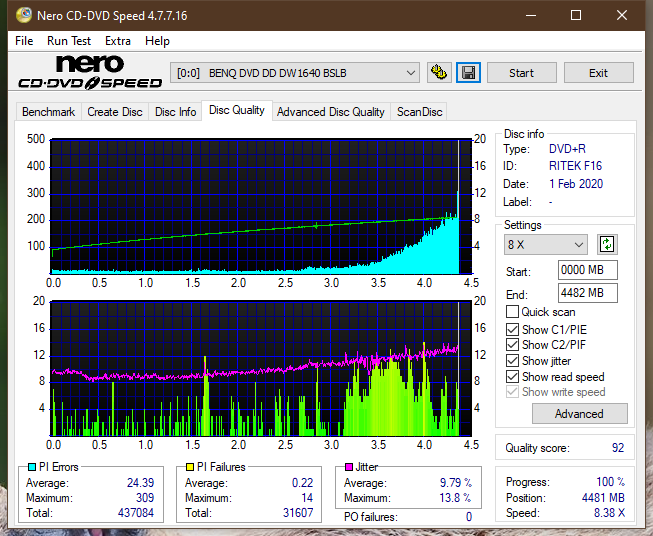The height and width of the screenshot is (536, 653).
Task: Click the Progress value 100 %
Action: tap(611, 482)
